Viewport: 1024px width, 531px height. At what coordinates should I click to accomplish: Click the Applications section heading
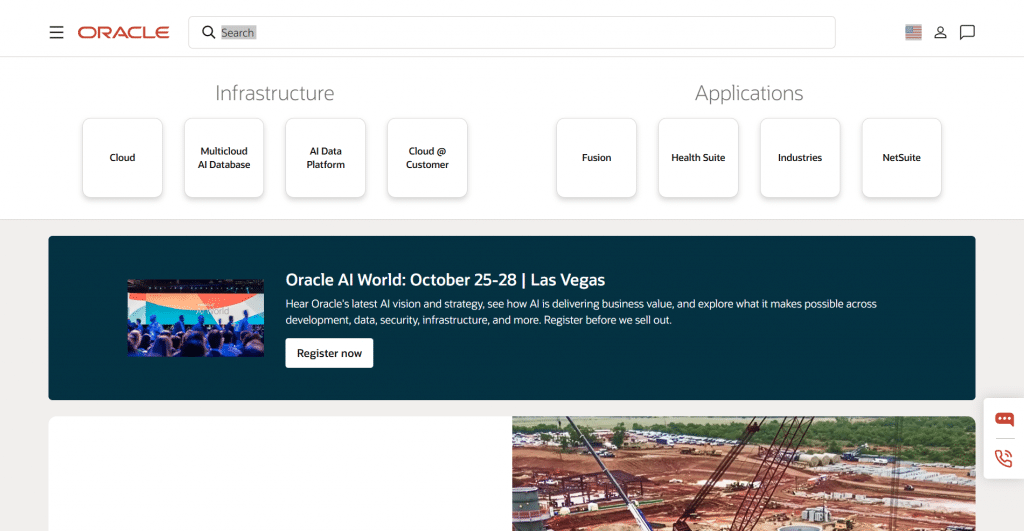pyautogui.click(x=749, y=93)
